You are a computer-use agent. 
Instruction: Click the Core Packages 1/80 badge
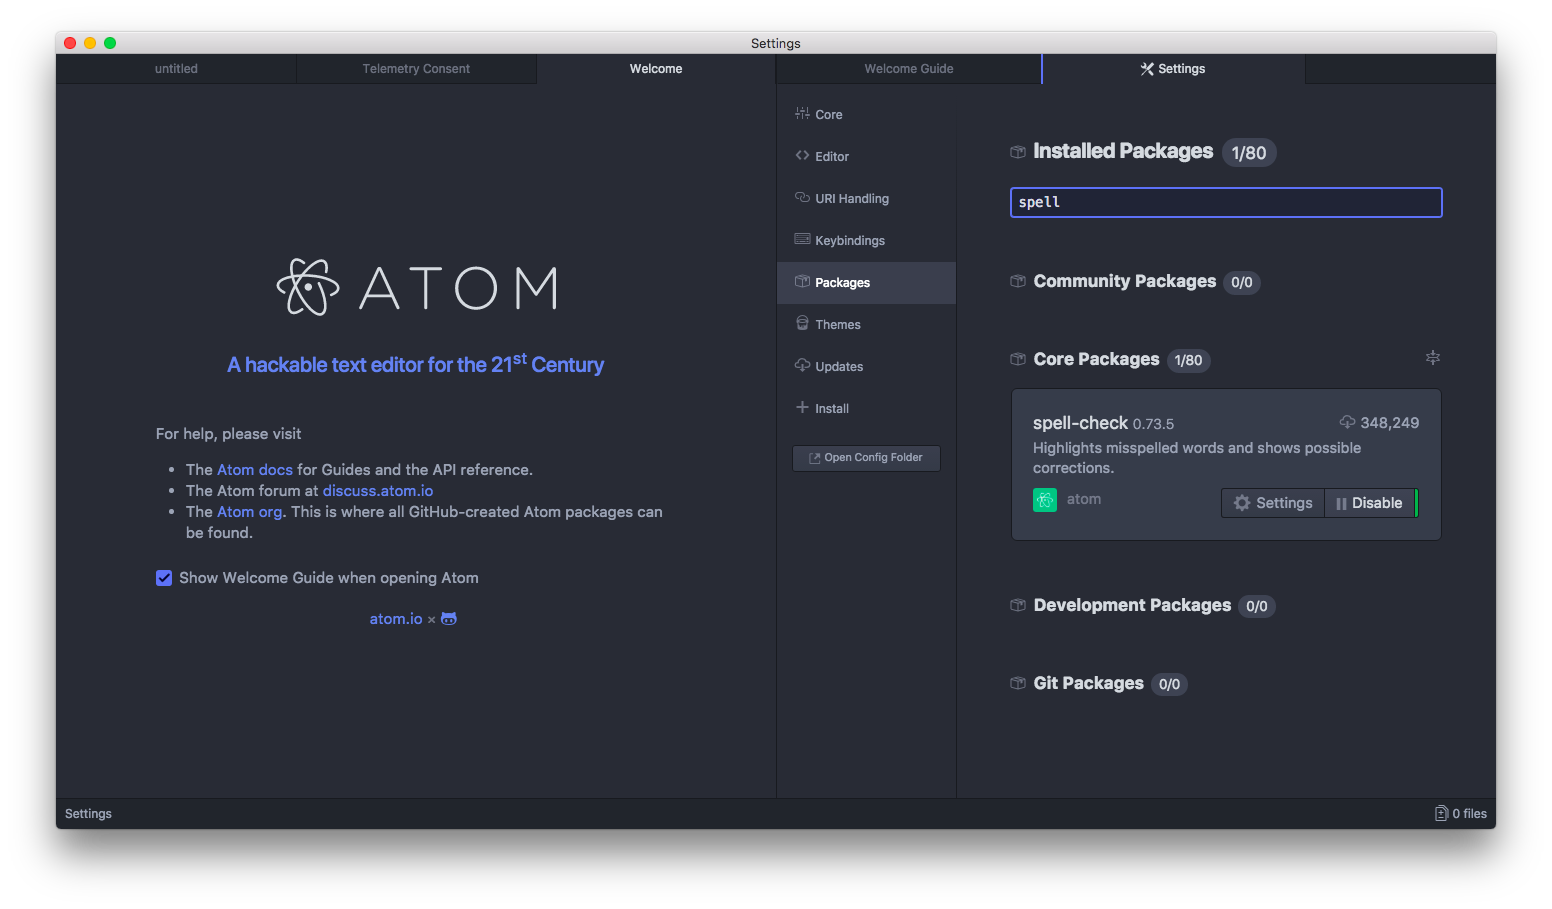[x=1189, y=361]
